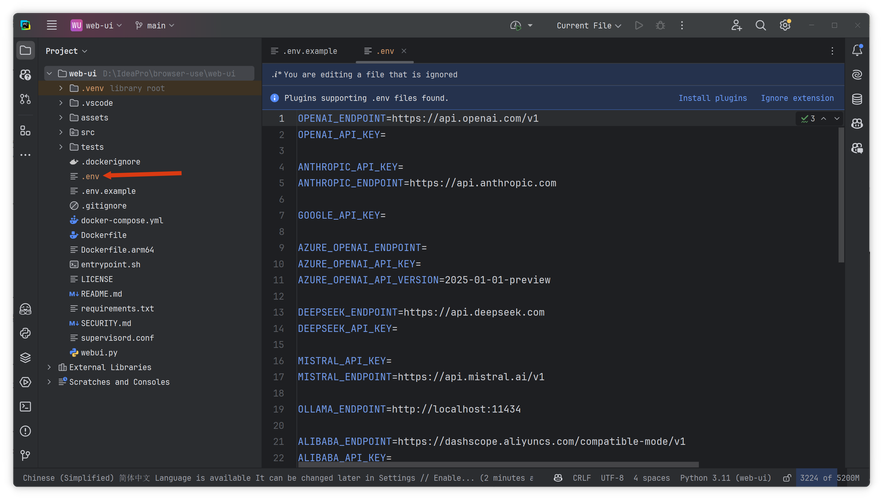Open webui.py in project tree

[99, 352]
